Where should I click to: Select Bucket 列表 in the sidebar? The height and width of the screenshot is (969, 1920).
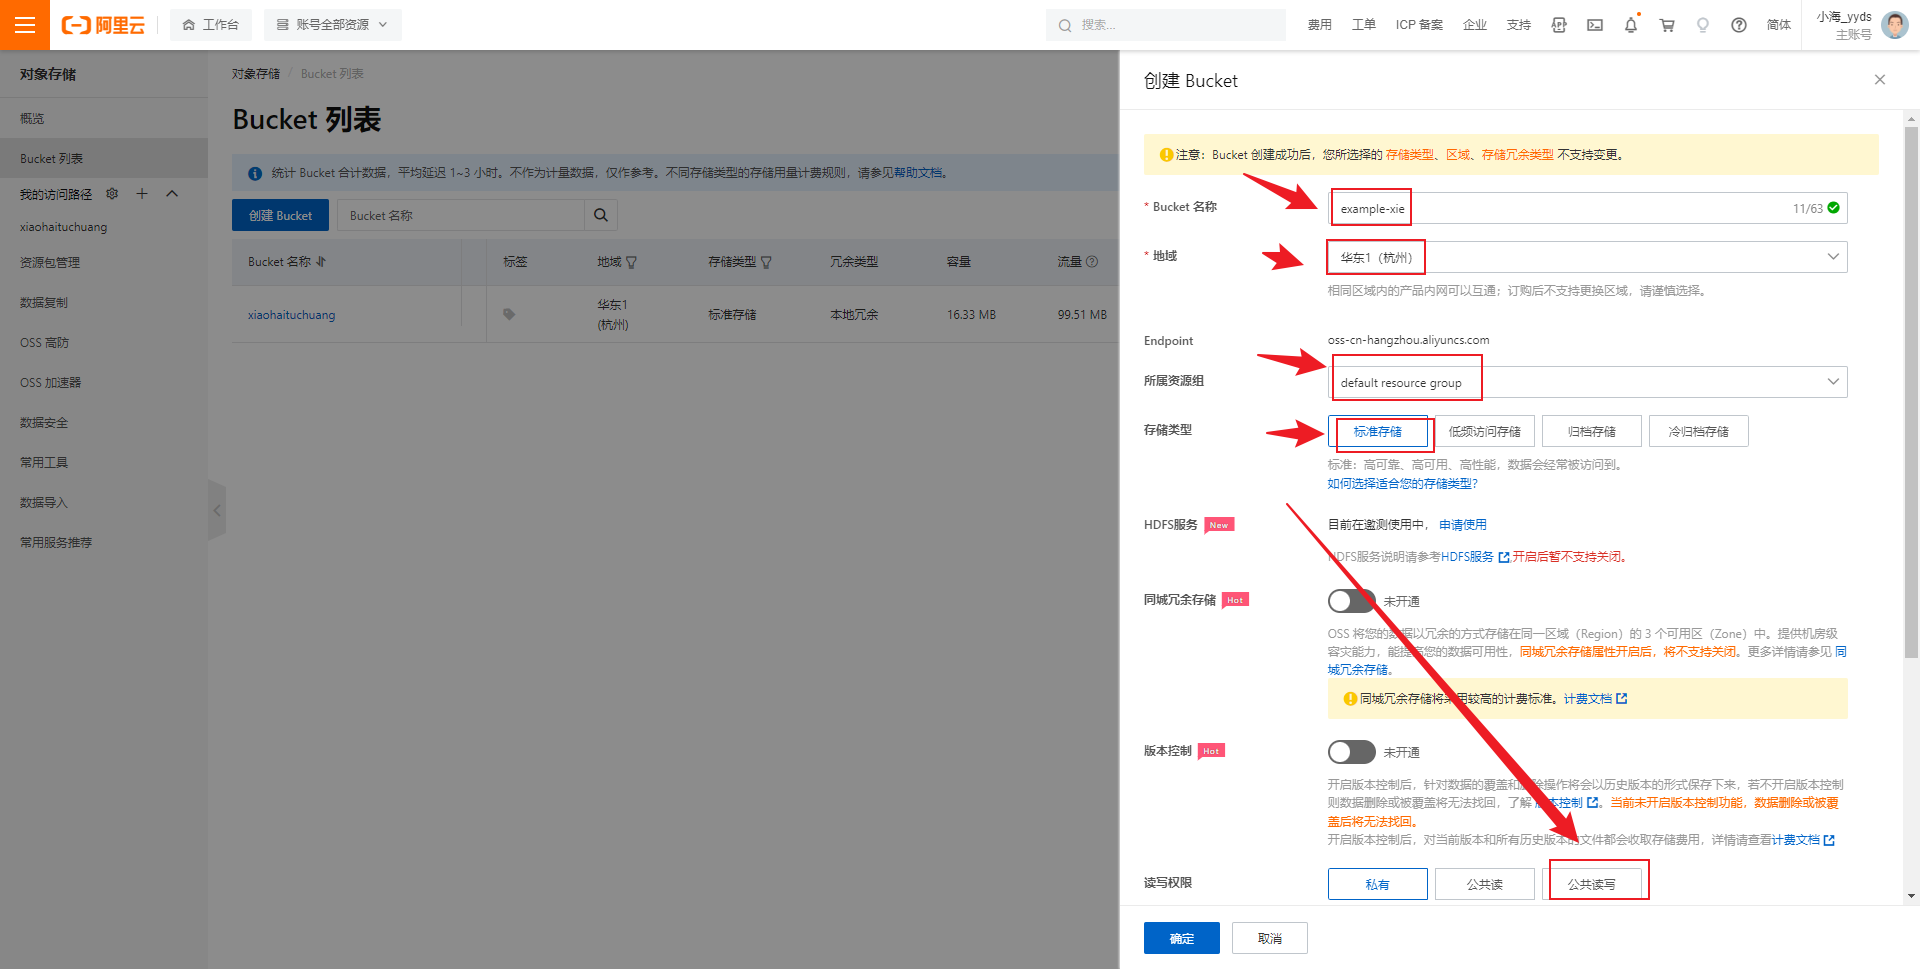(104, 158)
